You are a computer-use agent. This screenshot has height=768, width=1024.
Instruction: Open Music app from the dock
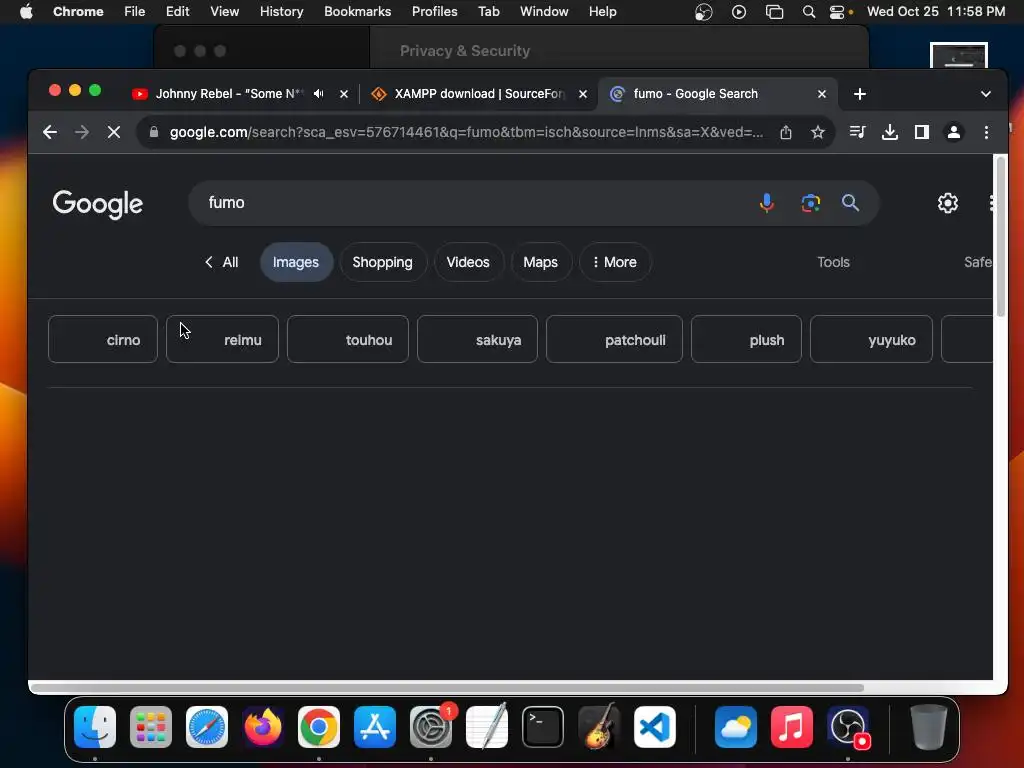pos(792,727)
